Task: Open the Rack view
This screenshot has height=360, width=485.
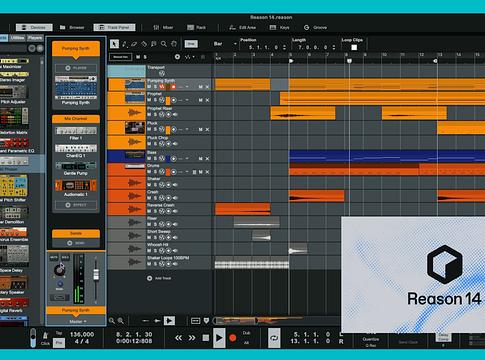Action: click(197, 27)
